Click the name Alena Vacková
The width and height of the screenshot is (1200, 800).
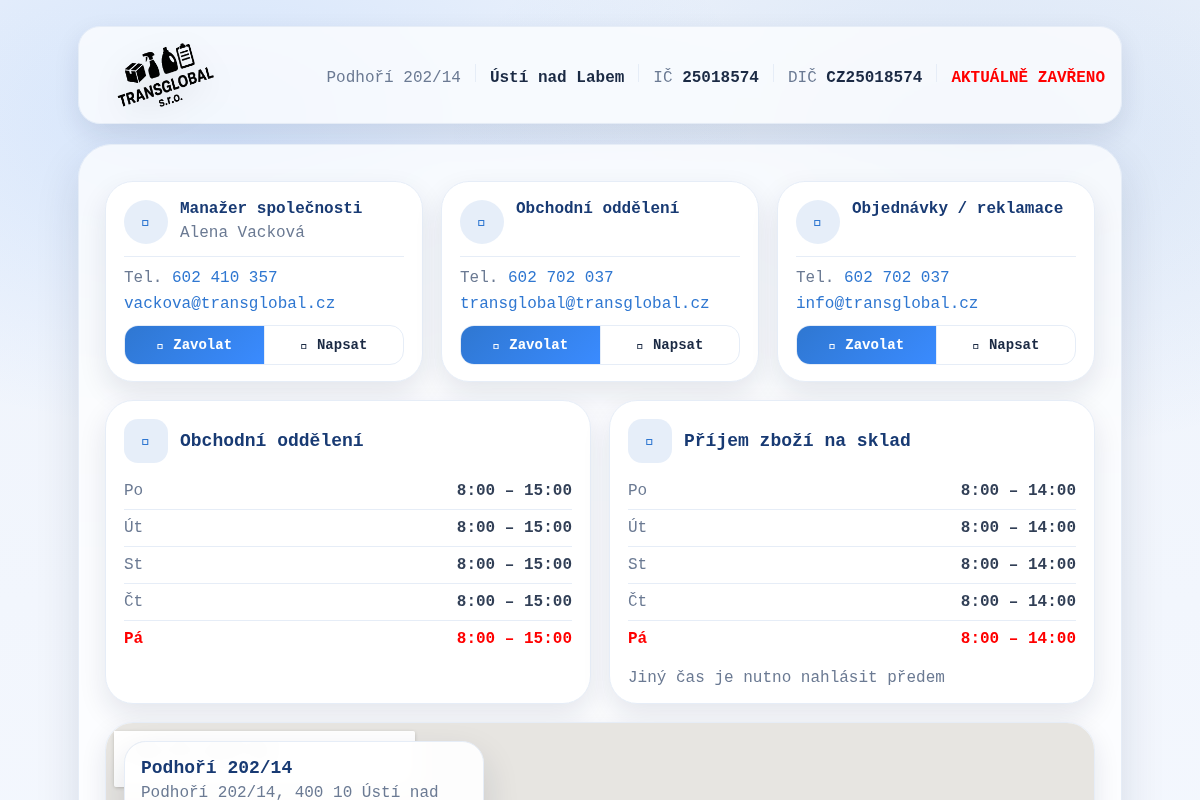tap(242, 233)
